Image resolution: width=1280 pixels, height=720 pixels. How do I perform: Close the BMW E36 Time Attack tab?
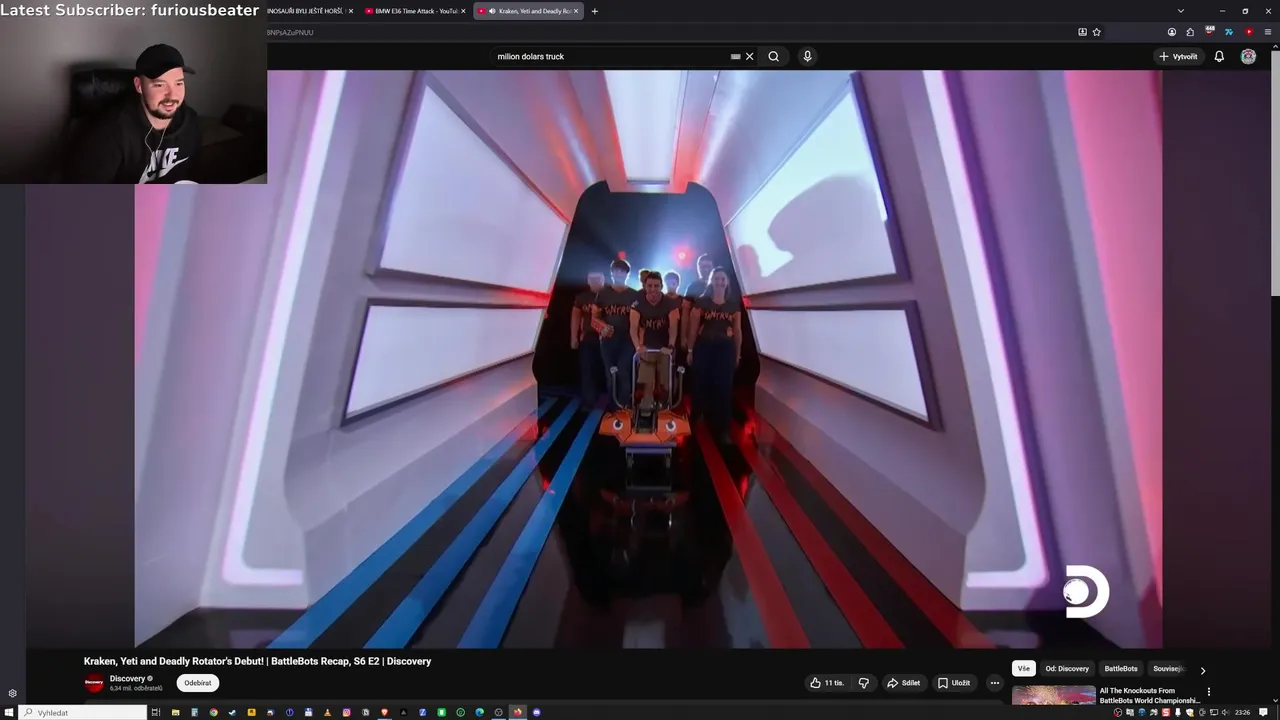[463, 11]
